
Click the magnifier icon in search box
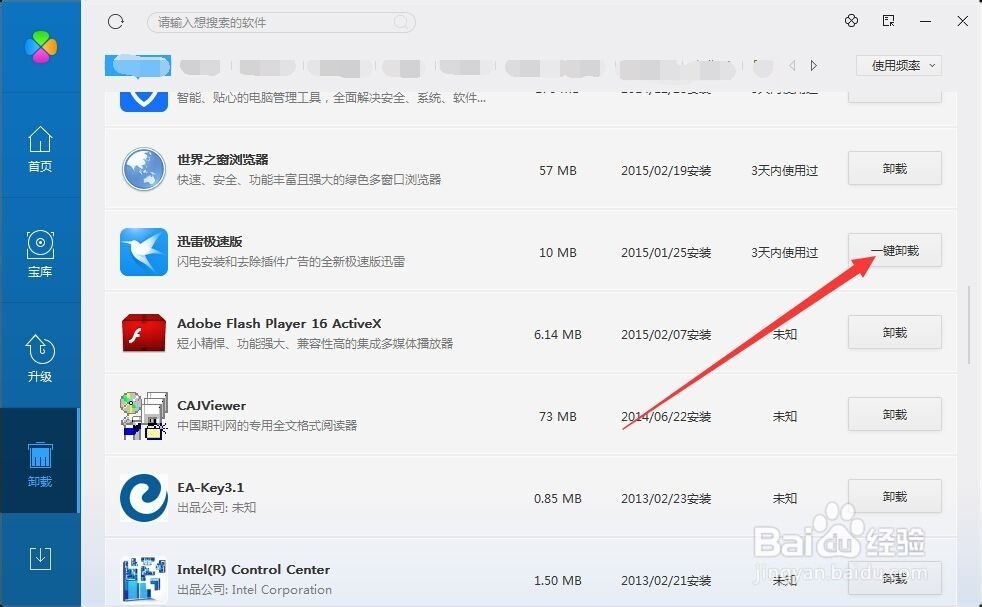tap(400, 22)
